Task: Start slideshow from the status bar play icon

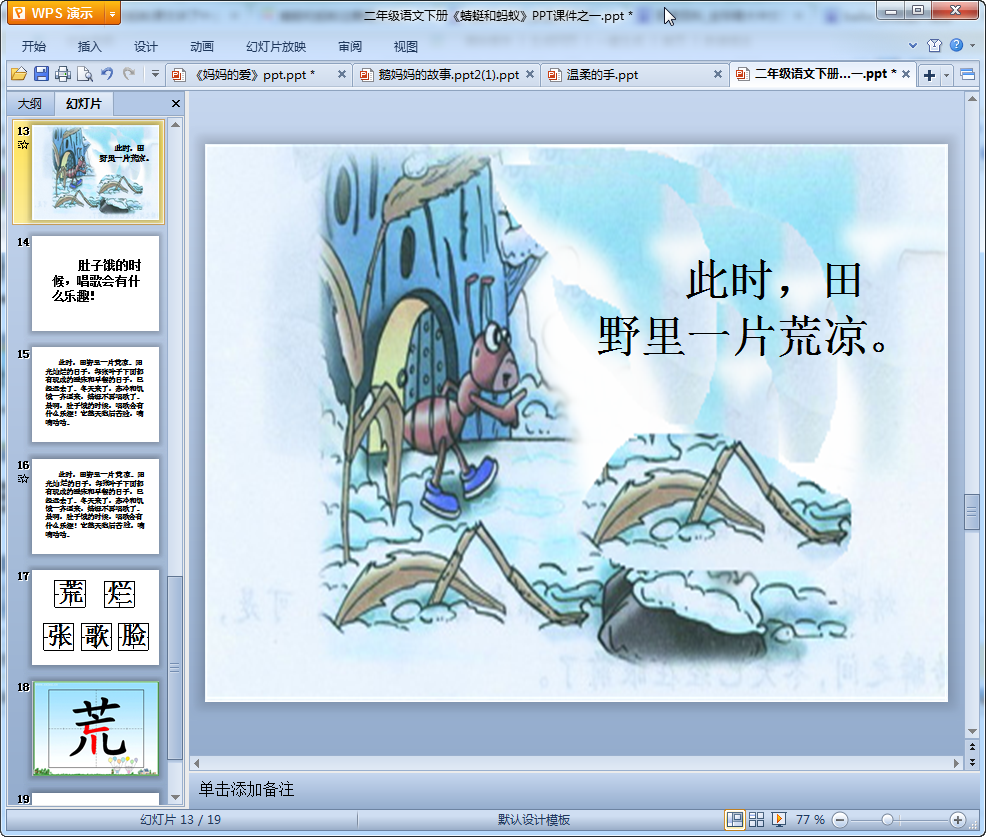Action: 779,819
